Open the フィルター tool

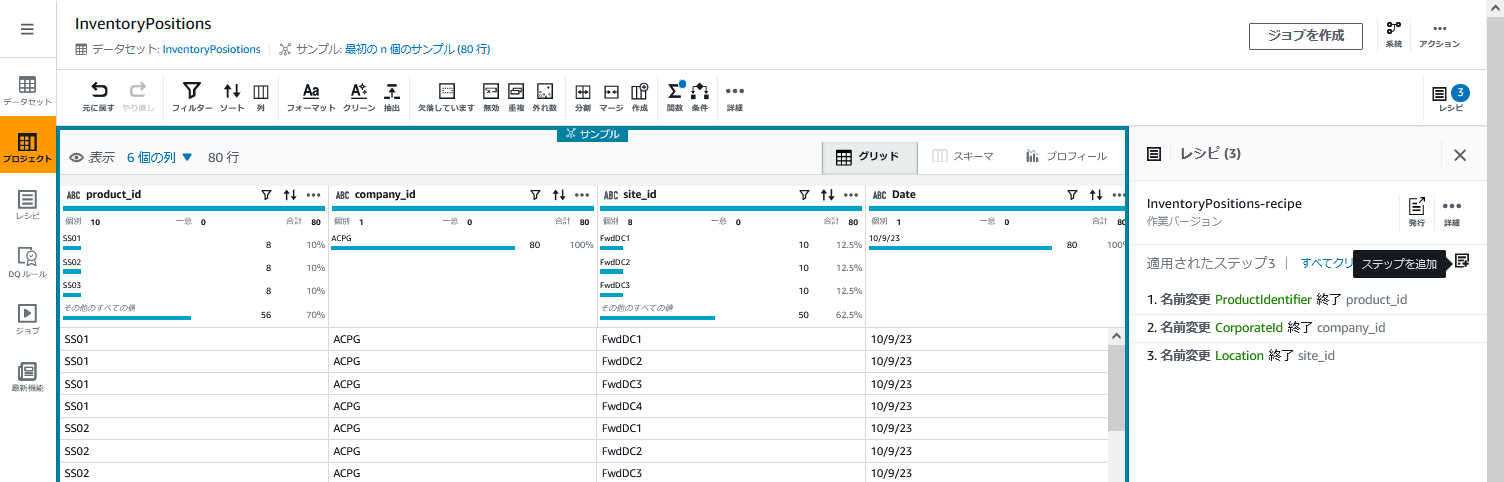pos(192,96)
